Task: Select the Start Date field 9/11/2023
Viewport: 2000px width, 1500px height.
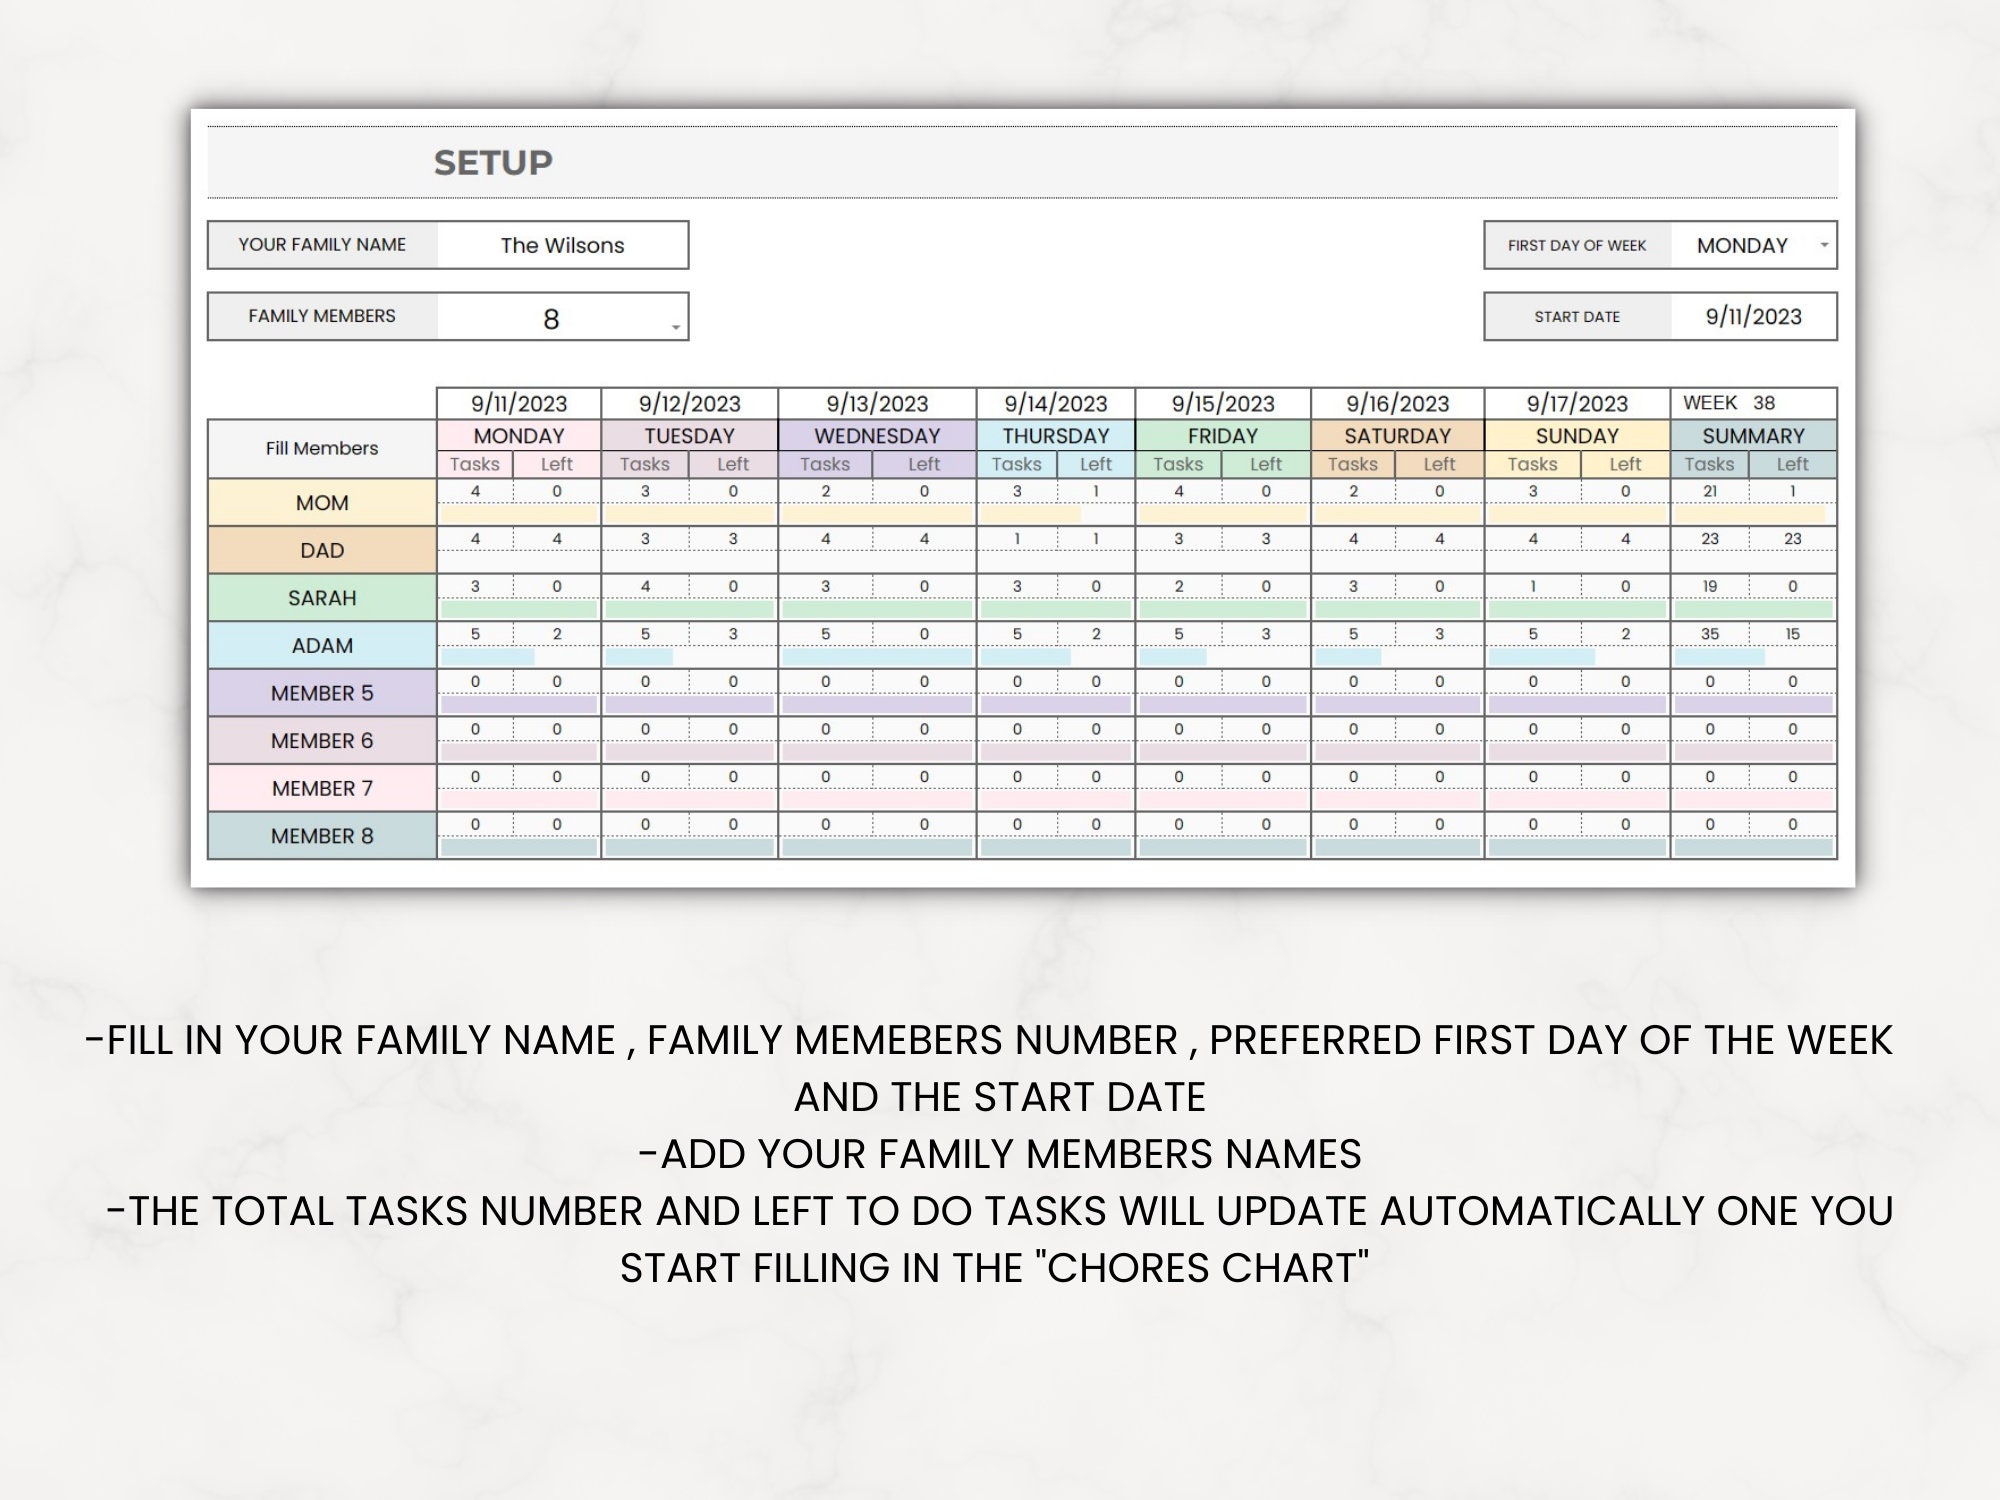Action: (x=1753, y=317)
